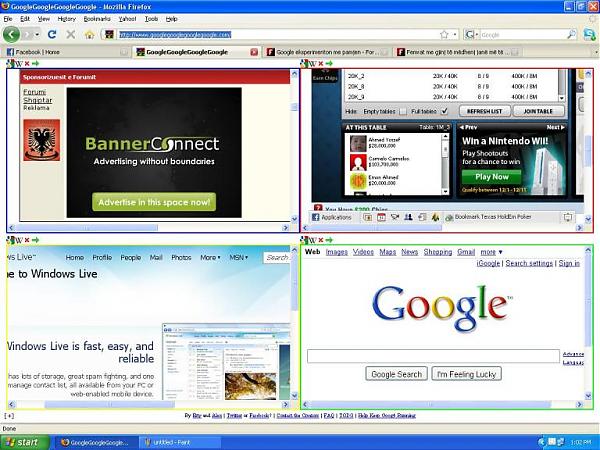
Task: Switch to the Facebook | Home tab
Action: click(66, 52)
